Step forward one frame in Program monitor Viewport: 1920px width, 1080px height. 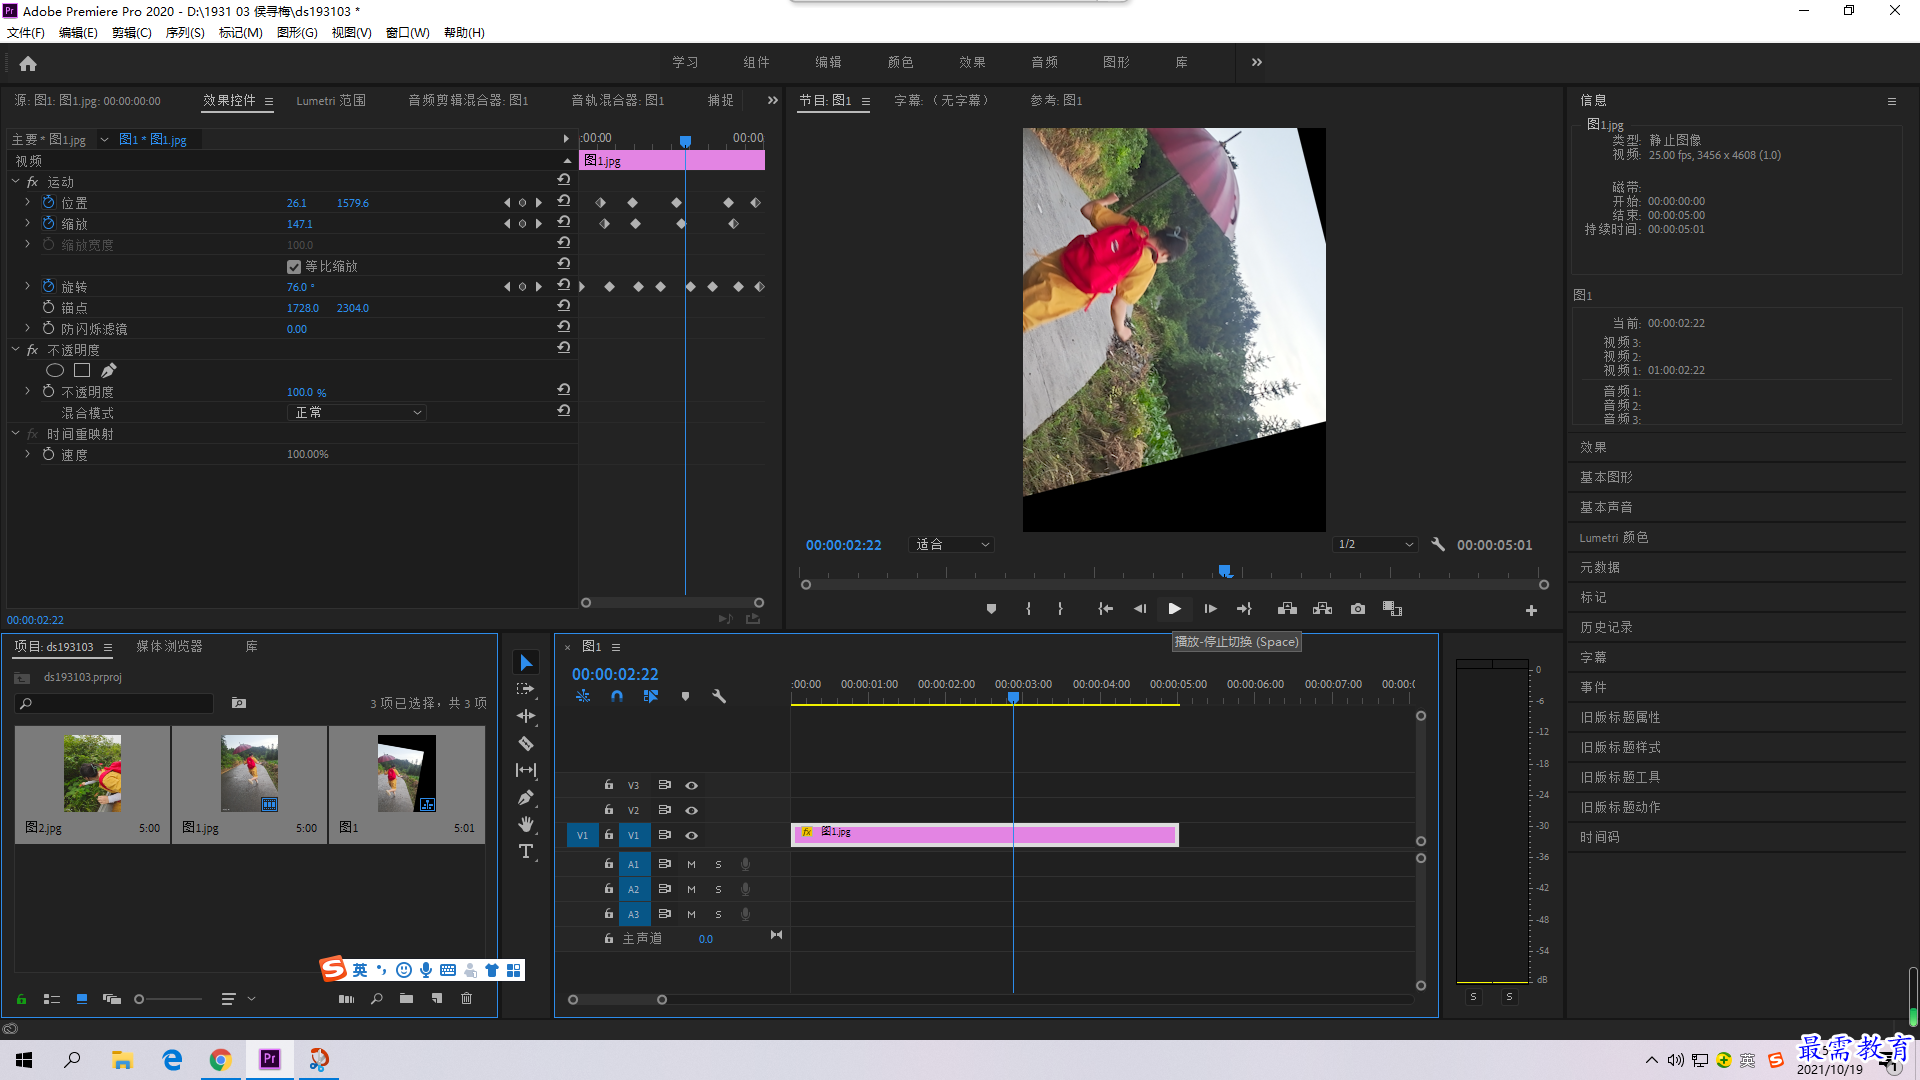pos(1210,609)
